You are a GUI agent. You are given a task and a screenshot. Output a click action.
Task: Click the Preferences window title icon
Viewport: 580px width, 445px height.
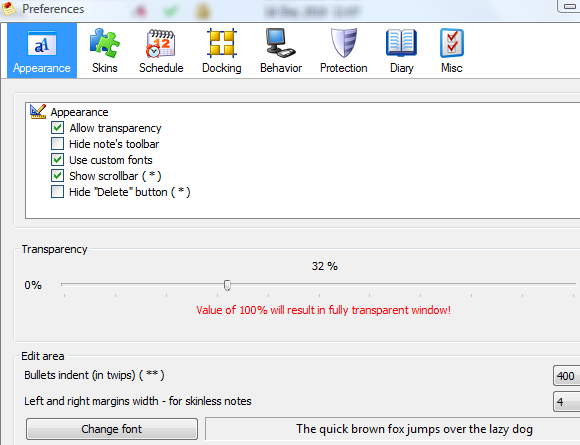9,8
